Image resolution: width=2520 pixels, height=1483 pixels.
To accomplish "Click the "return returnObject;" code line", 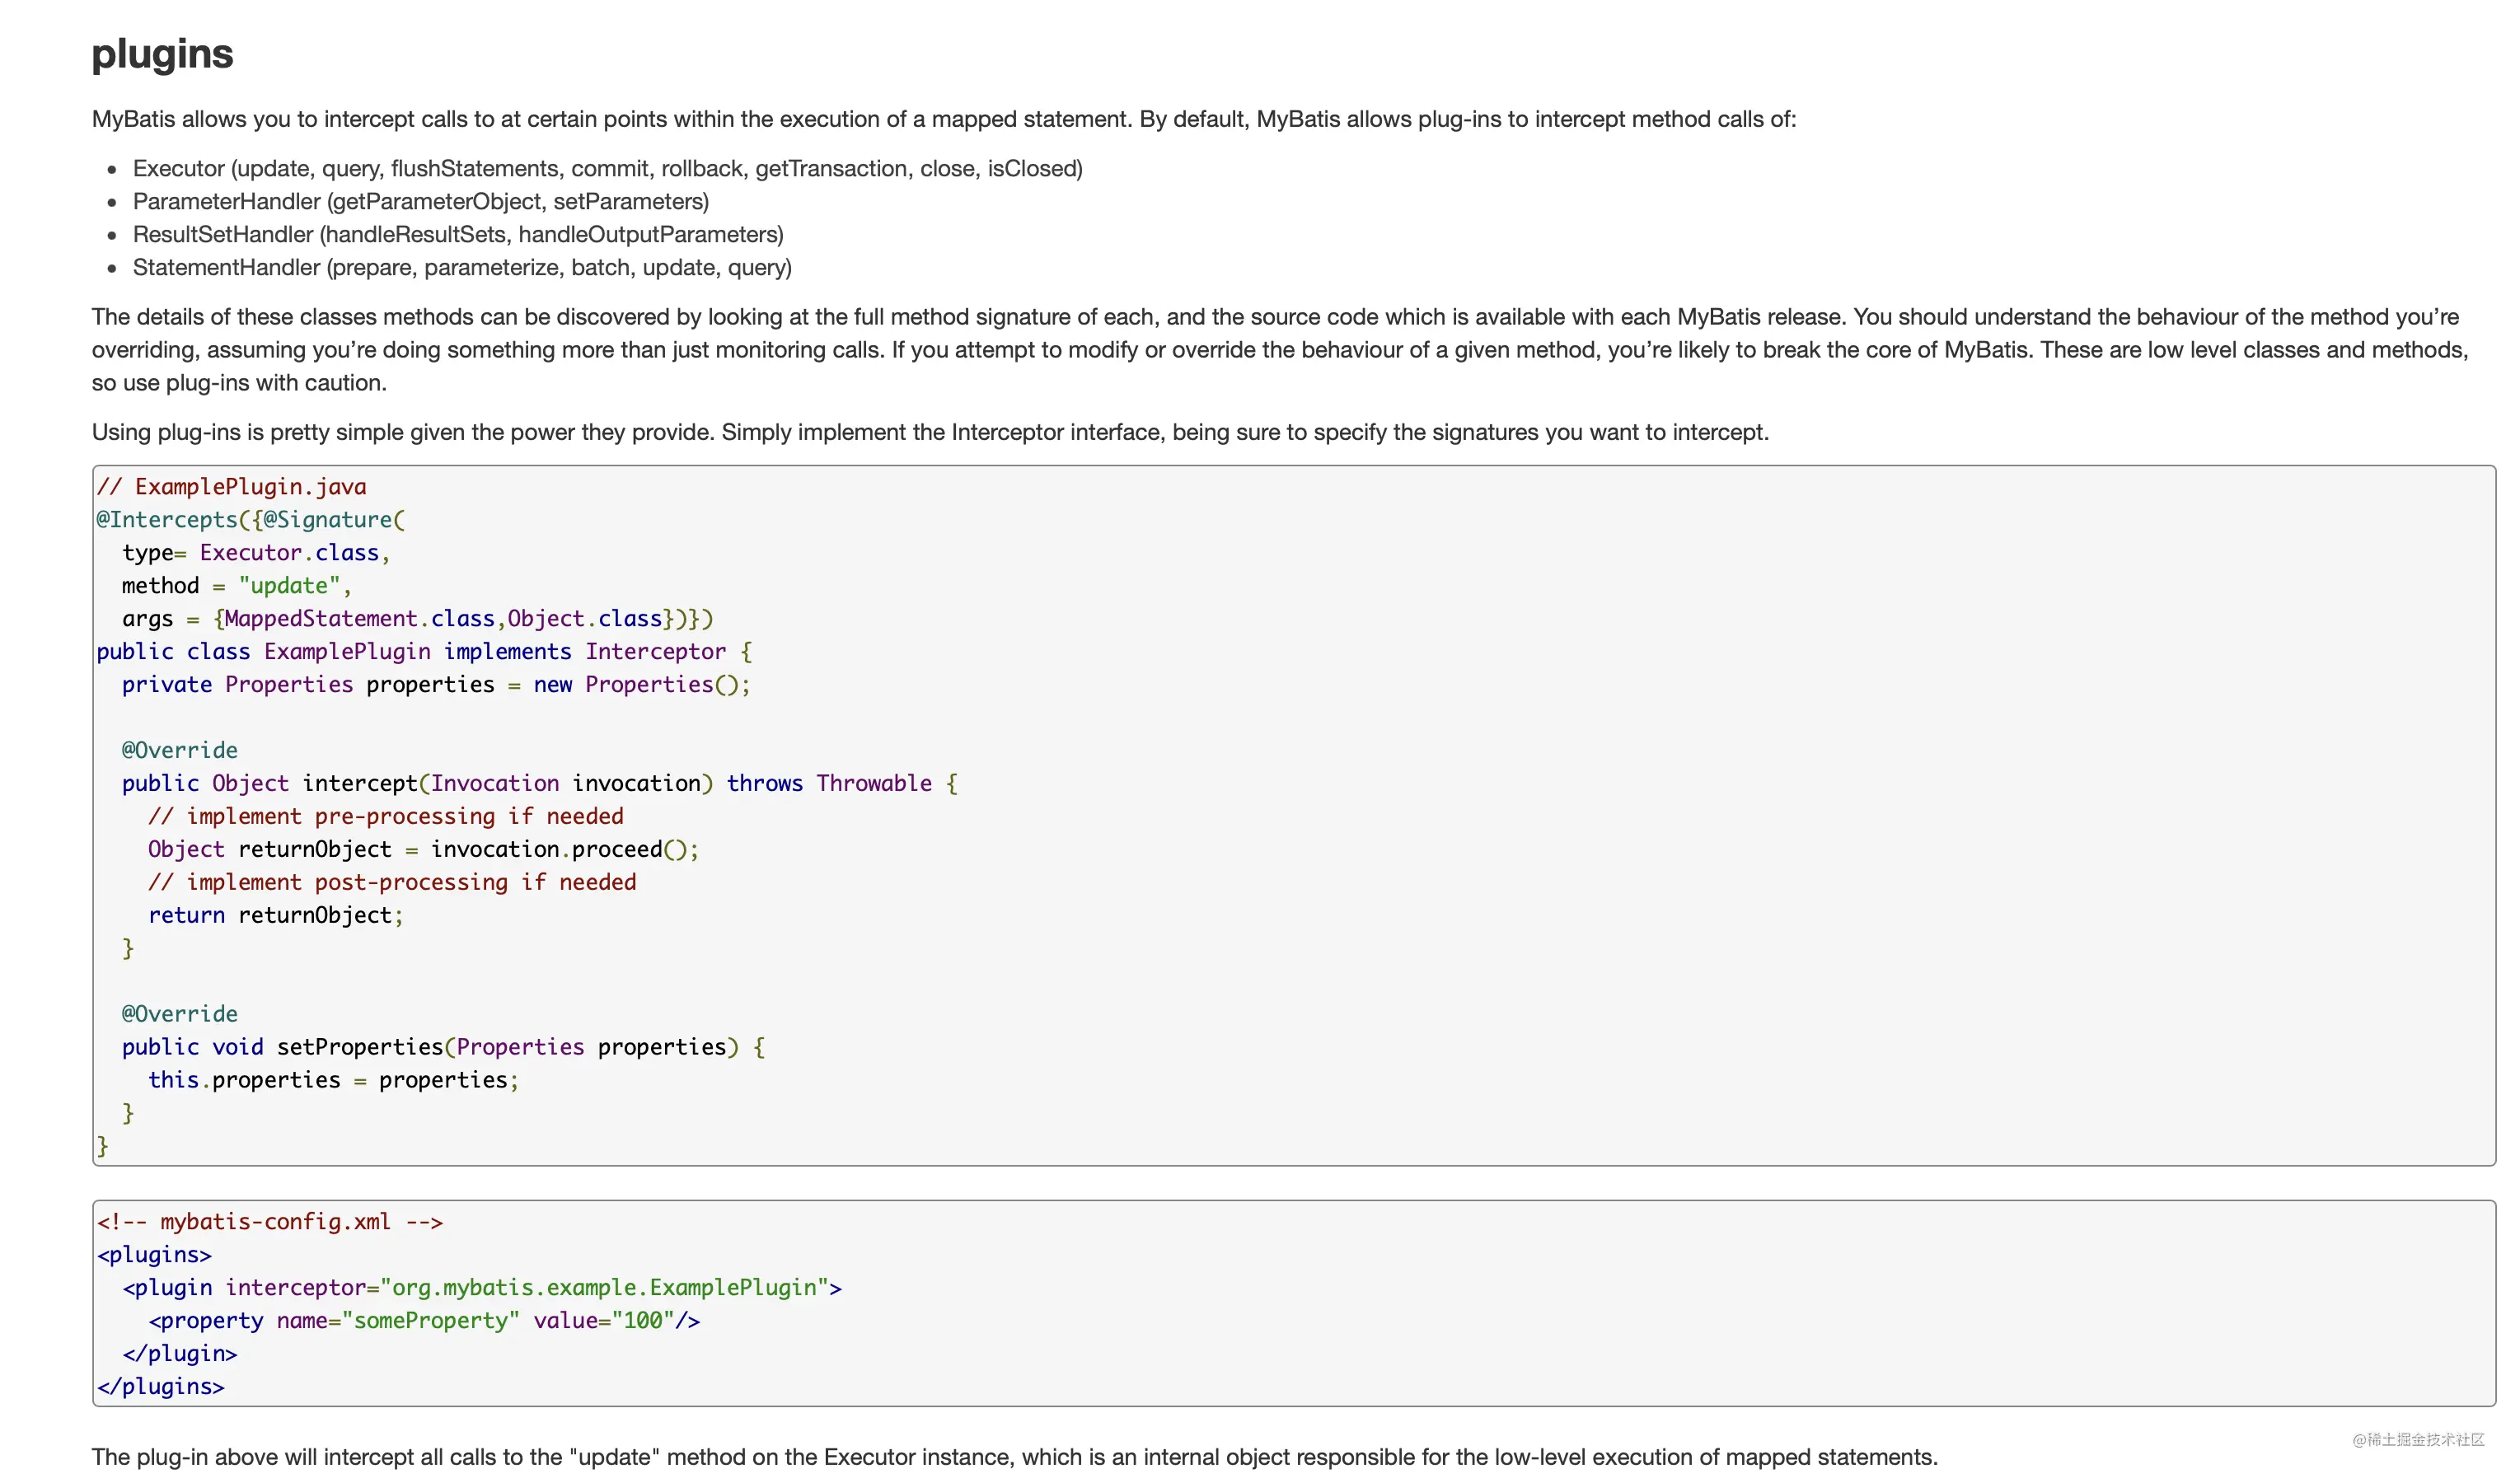I will coord(276,915).
